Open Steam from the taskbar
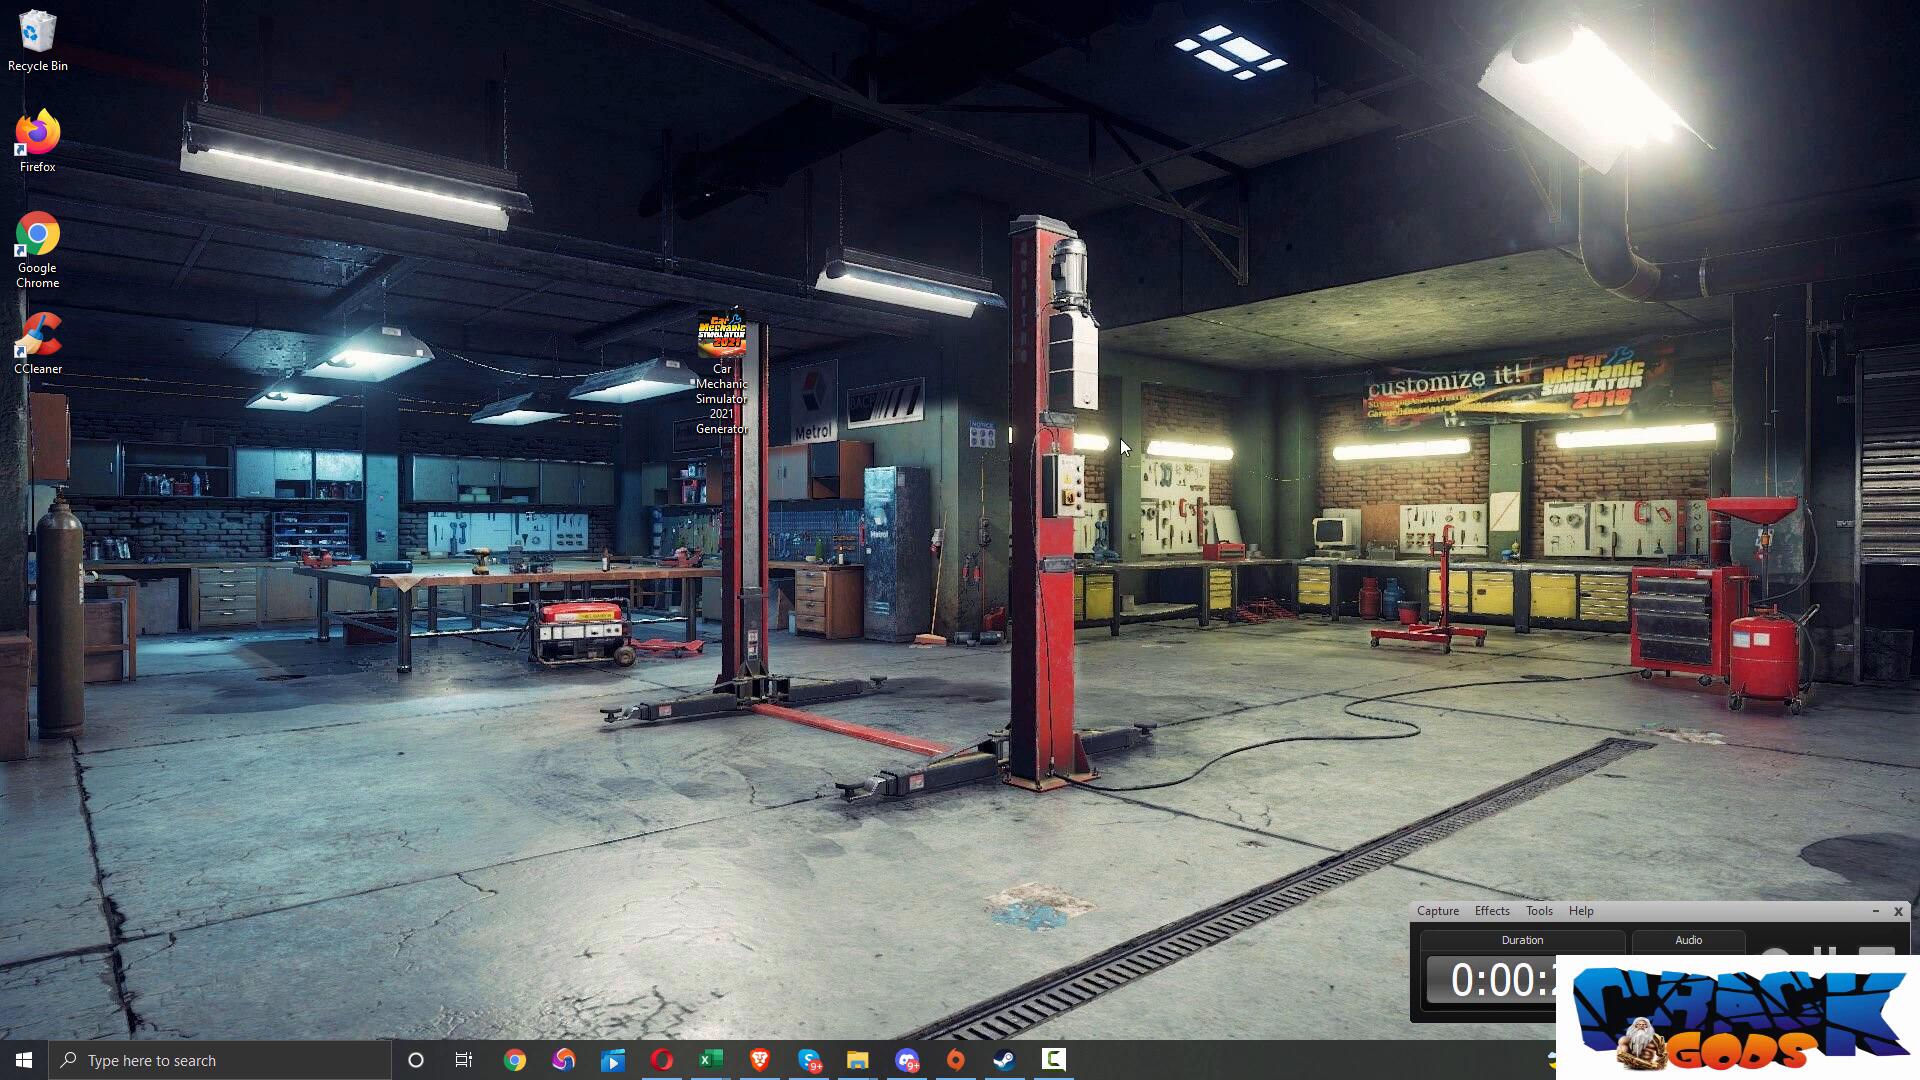The width and height of the screenshot is (1920, 1080). (1004, 1060)
